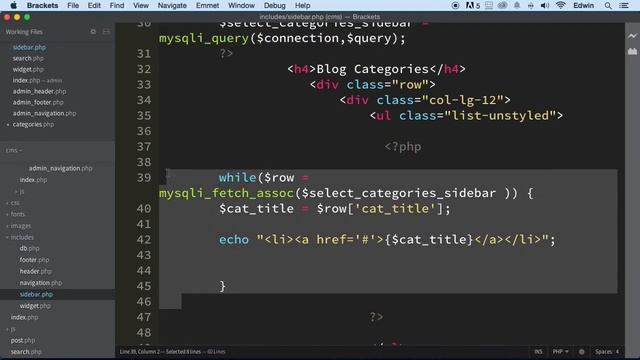
Task: Select sidebar.php in Working Files
Action: 29,47
